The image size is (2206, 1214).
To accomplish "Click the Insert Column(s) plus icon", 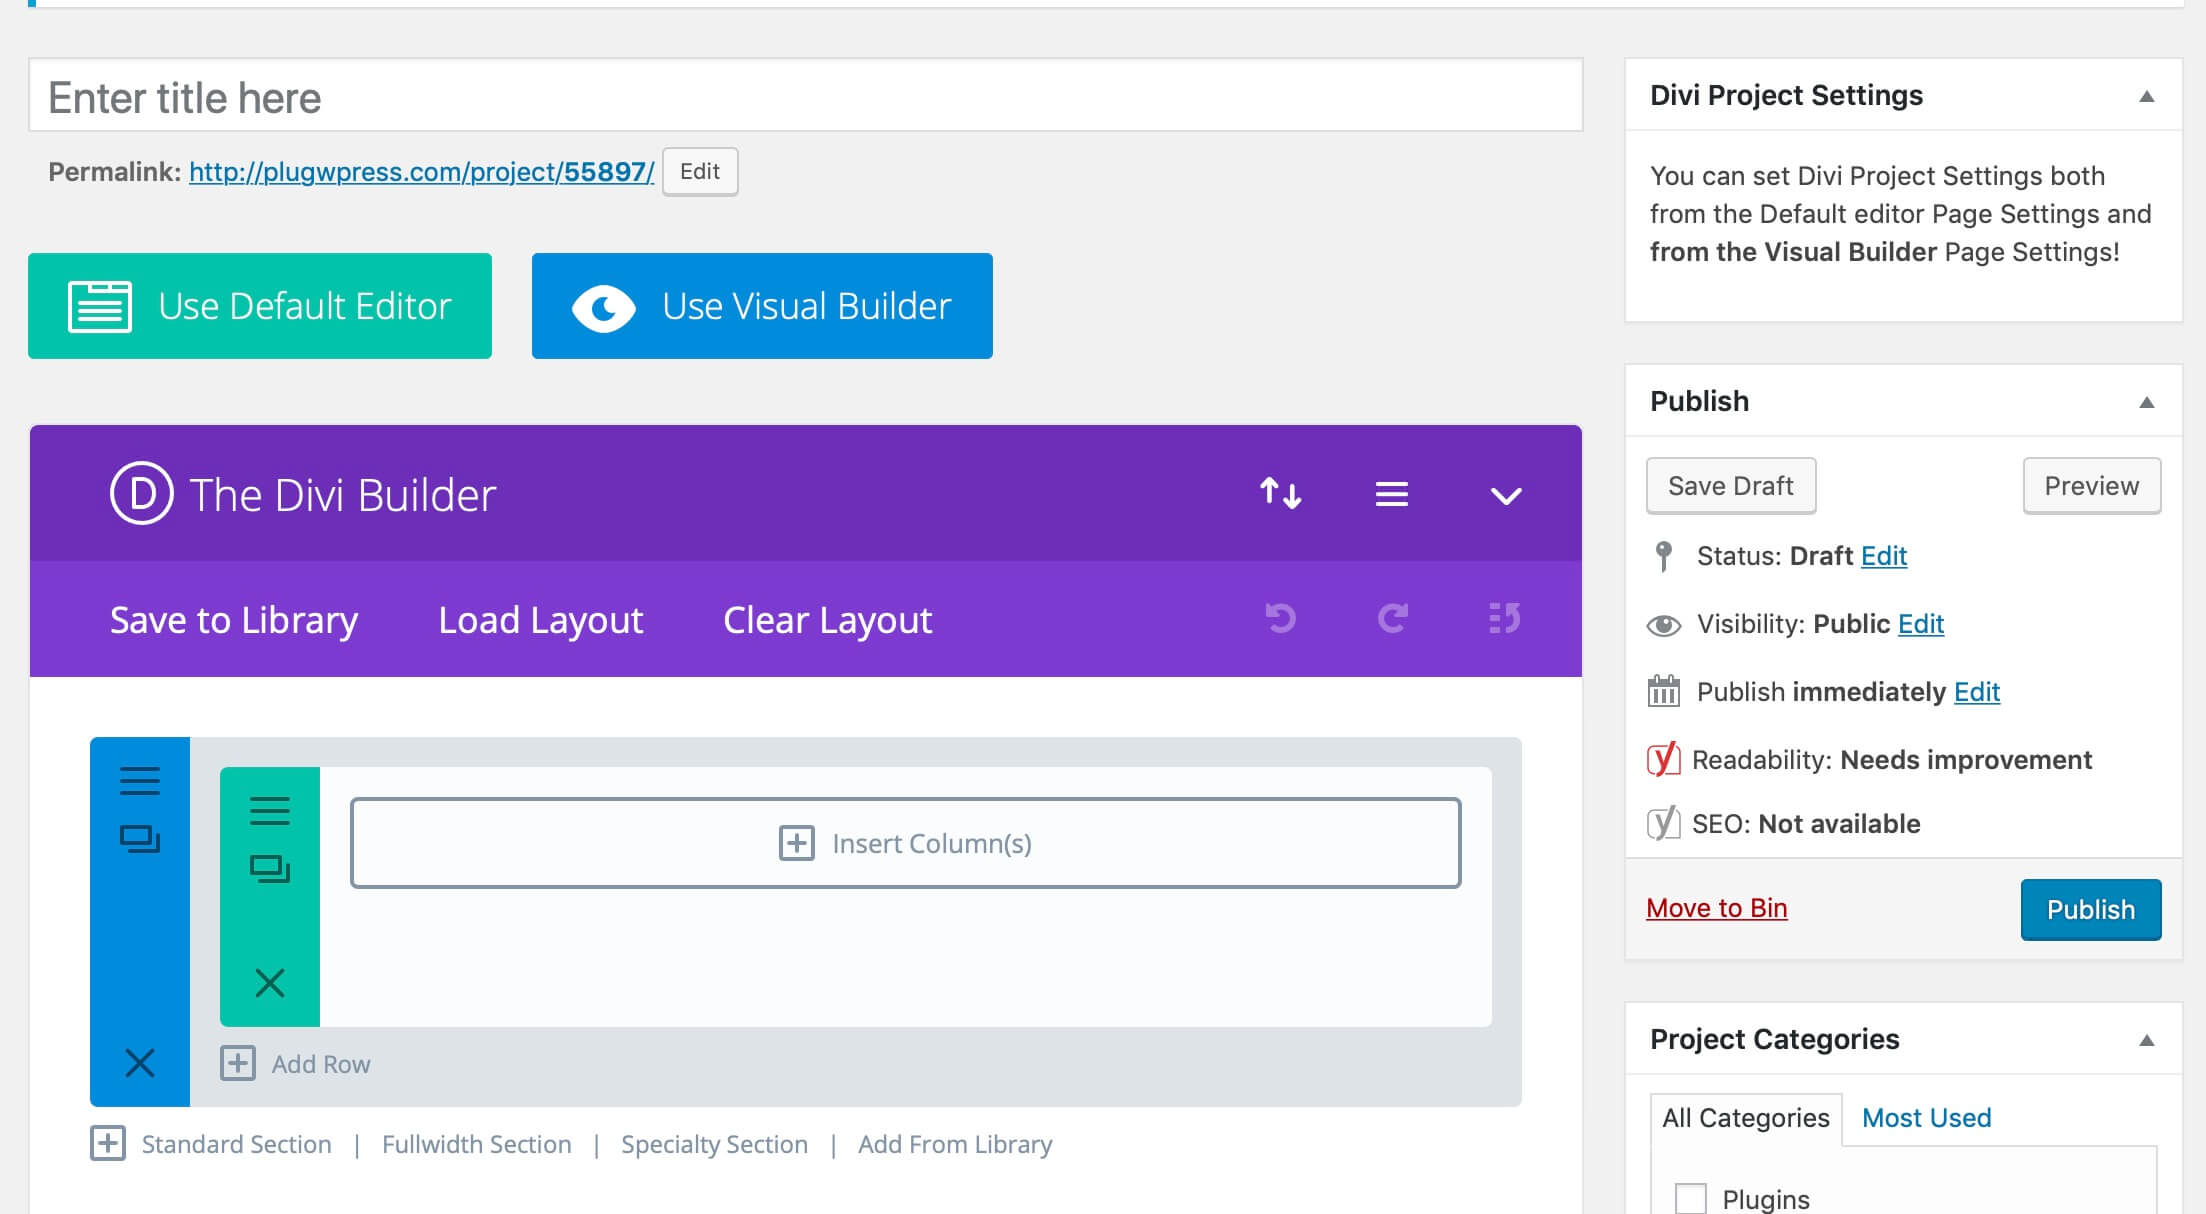I will (x=797, y=843).
